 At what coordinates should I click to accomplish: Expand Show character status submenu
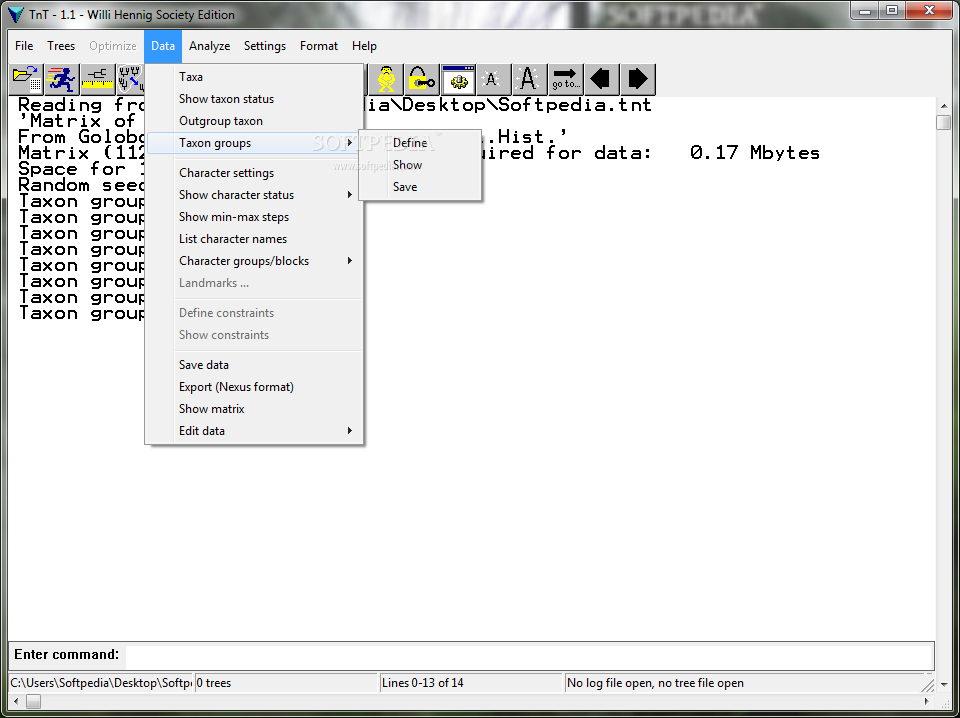(254, 195)
